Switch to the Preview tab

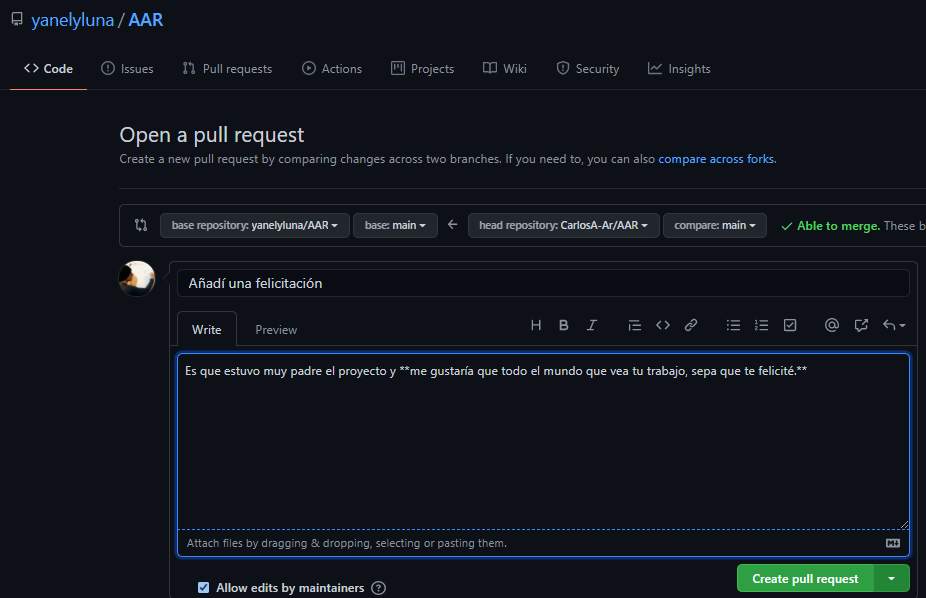point(276,329)
